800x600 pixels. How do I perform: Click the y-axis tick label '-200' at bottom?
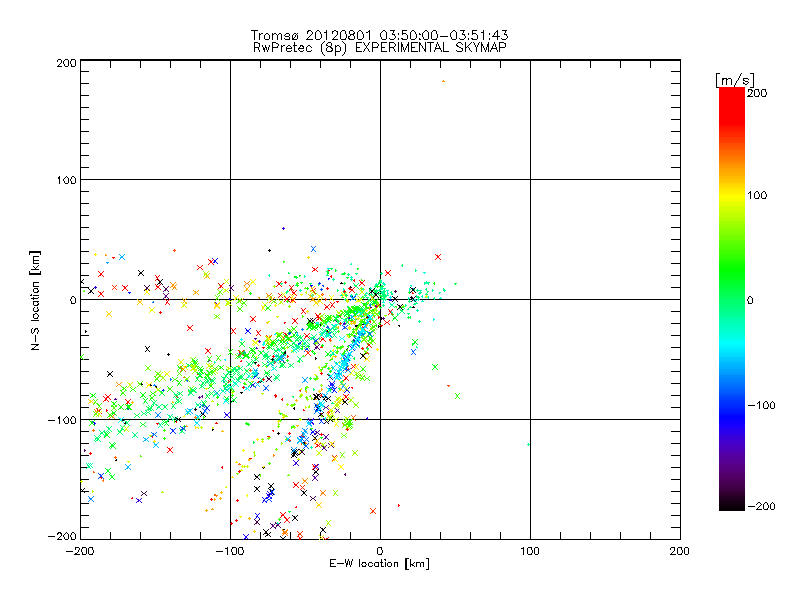click(x=62, y=536)
